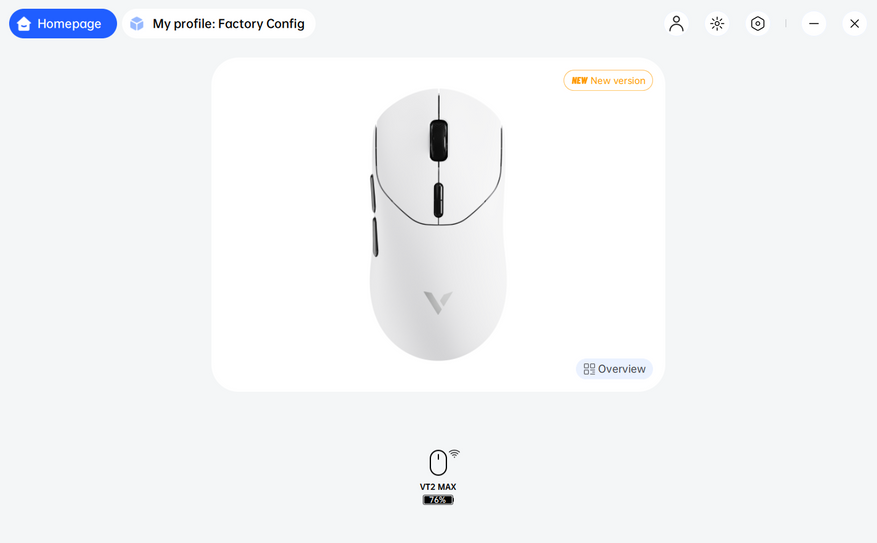The image size is (877, 543).
Task: Open the hexagon settings icon
Action: tap(758, 23)
